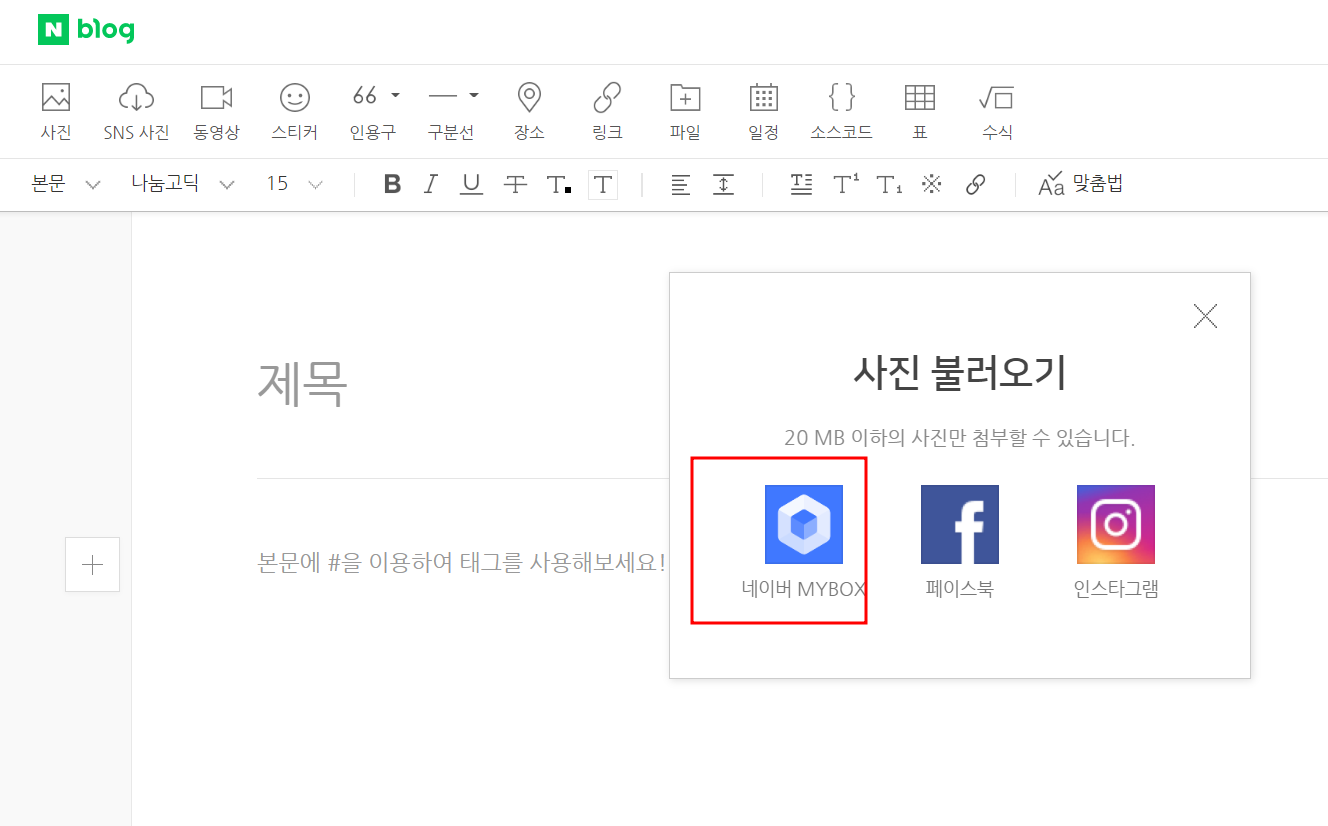The image size is (1328, 826).
Task: Open the line spacing option
Action: [723, 184]
